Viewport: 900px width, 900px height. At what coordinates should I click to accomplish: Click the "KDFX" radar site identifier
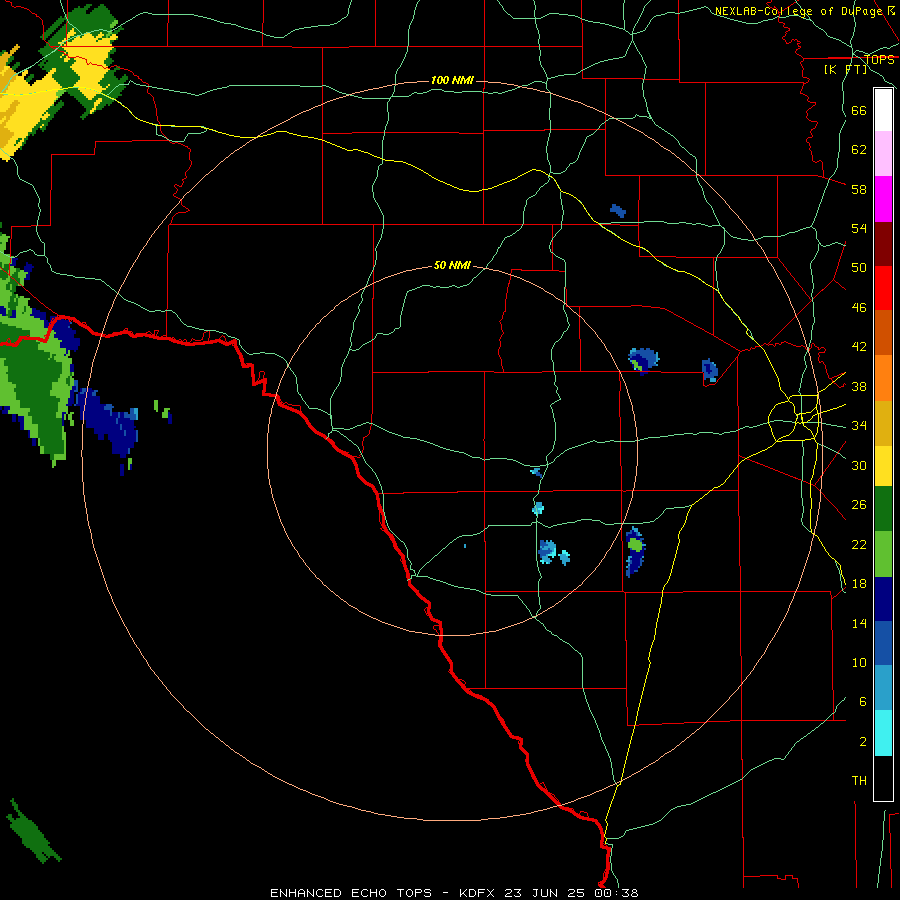point(476,893)
